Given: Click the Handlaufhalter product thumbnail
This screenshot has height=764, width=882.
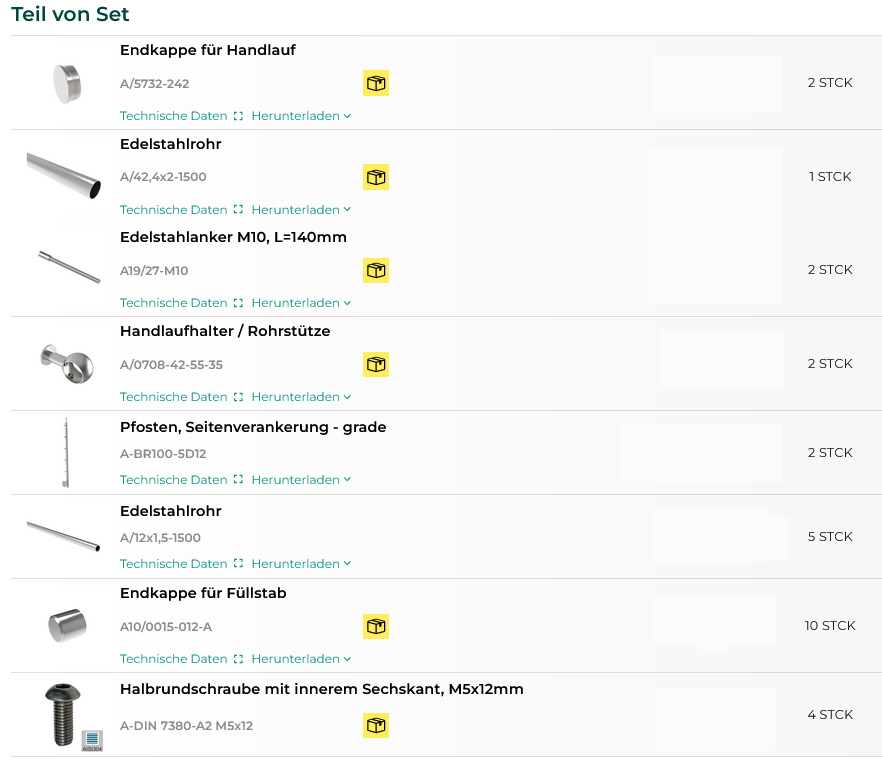Looking at the screenshot, I should (x=67, y=364).
